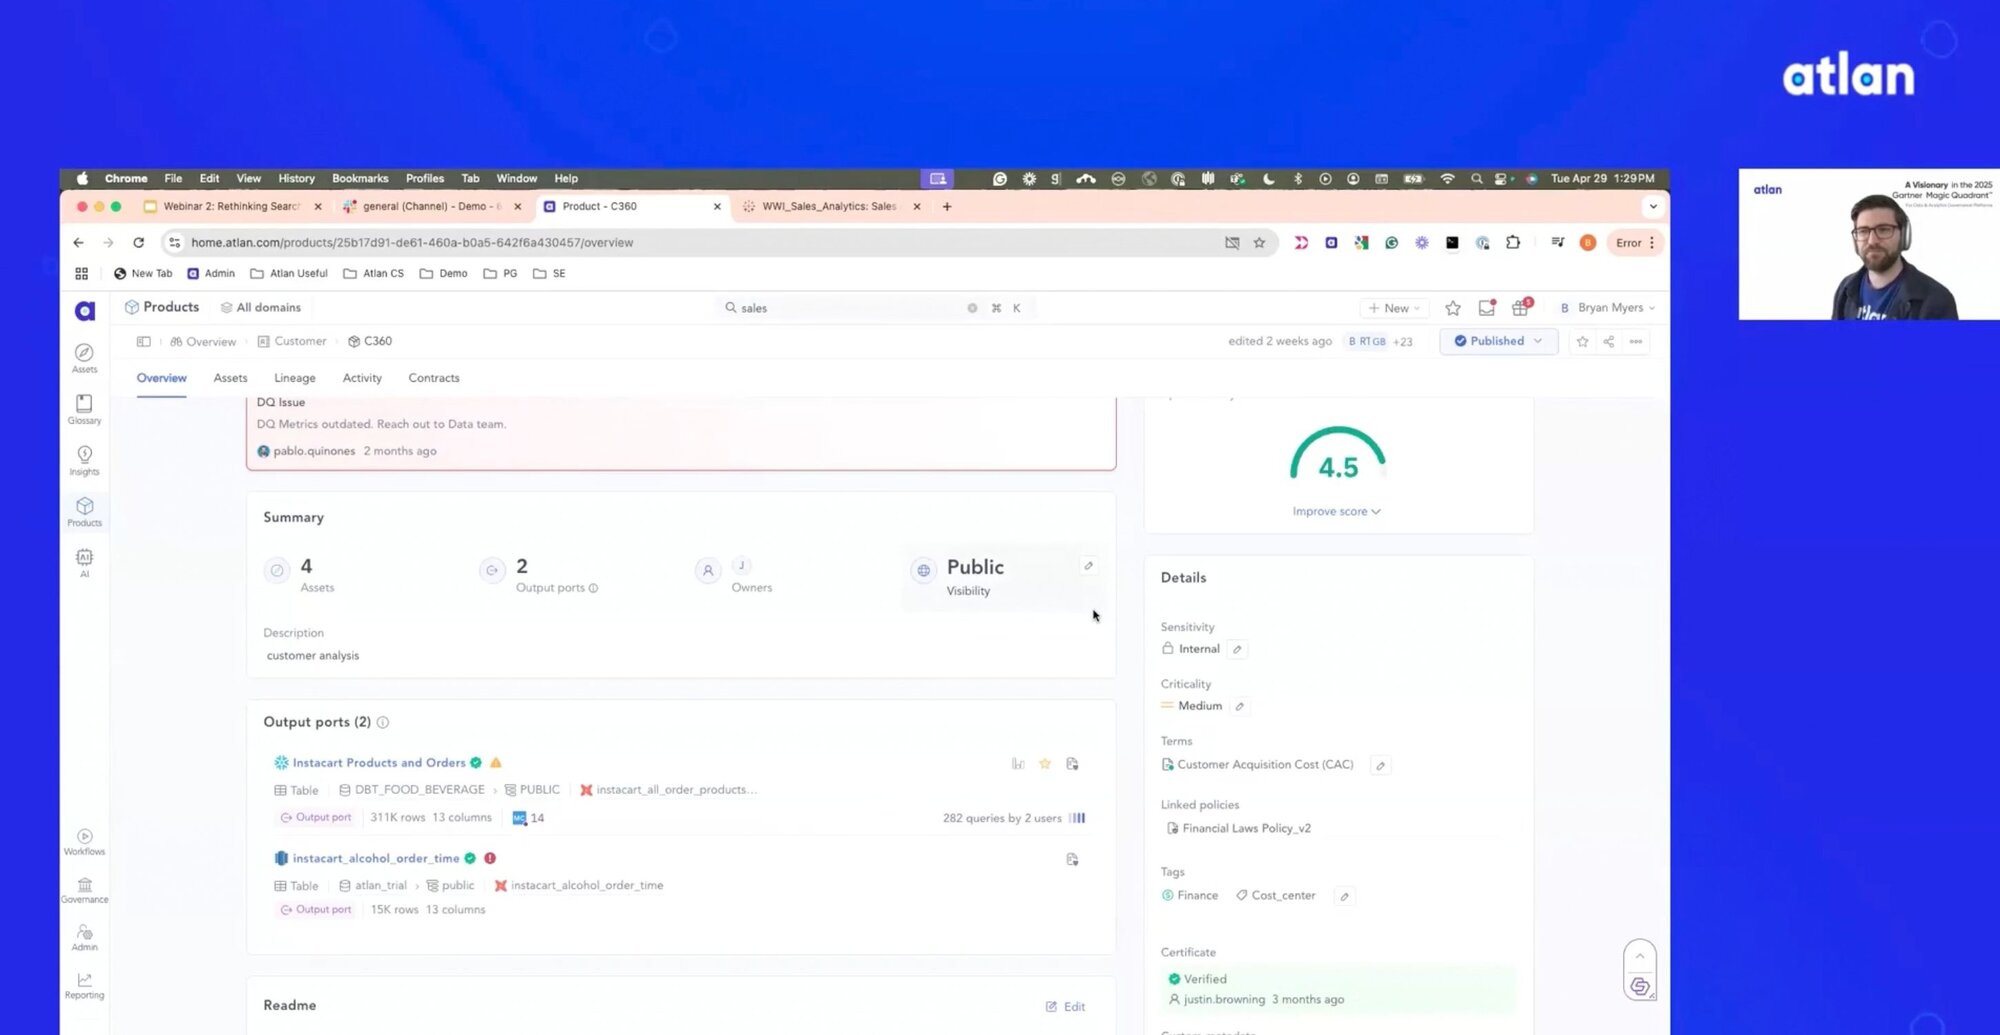
Task: Open Workflows in the left sidebar
Action: pyautogui.click(x=85, y=842)
